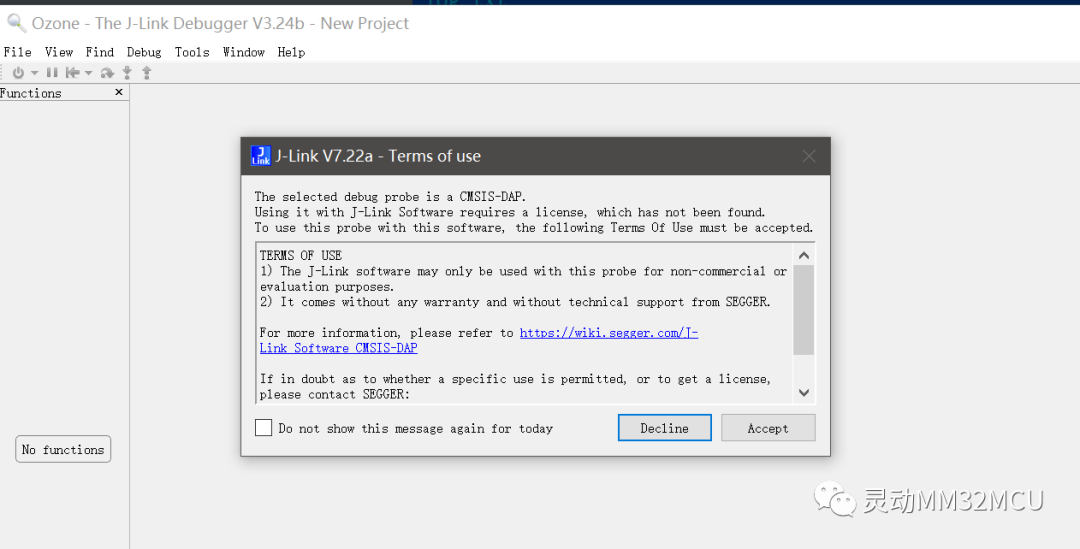Click the 'No functions' placeholder label
The width and height of the screenshot is (1080, 549).
63,449
